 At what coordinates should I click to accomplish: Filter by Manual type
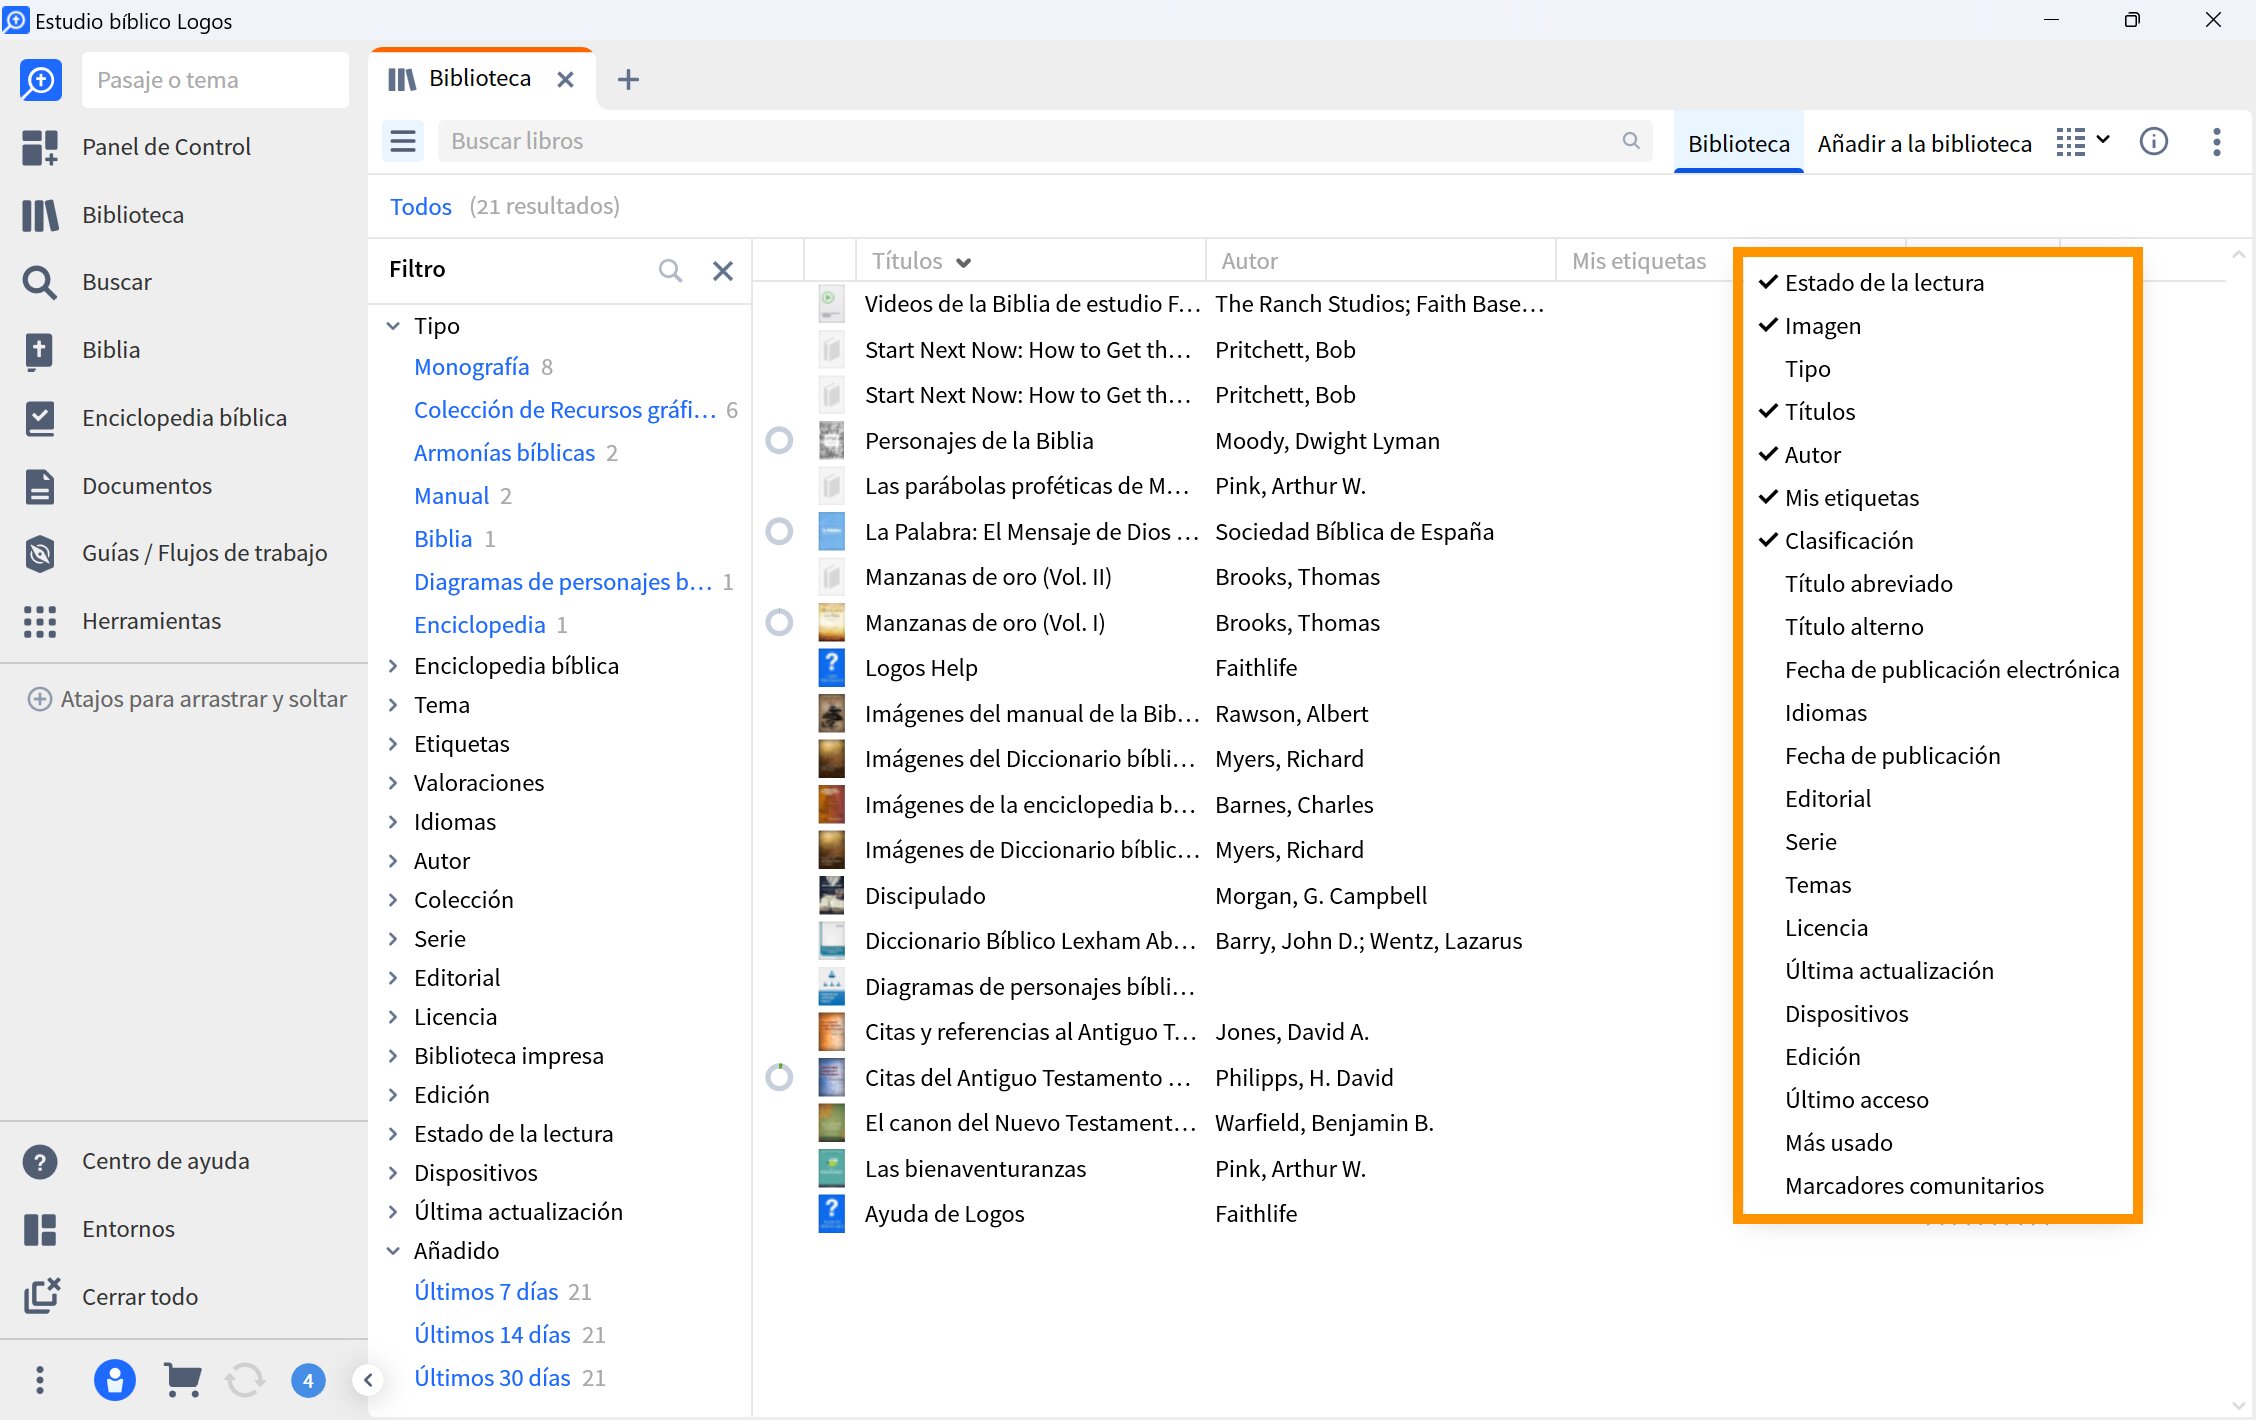click(451, 496)
